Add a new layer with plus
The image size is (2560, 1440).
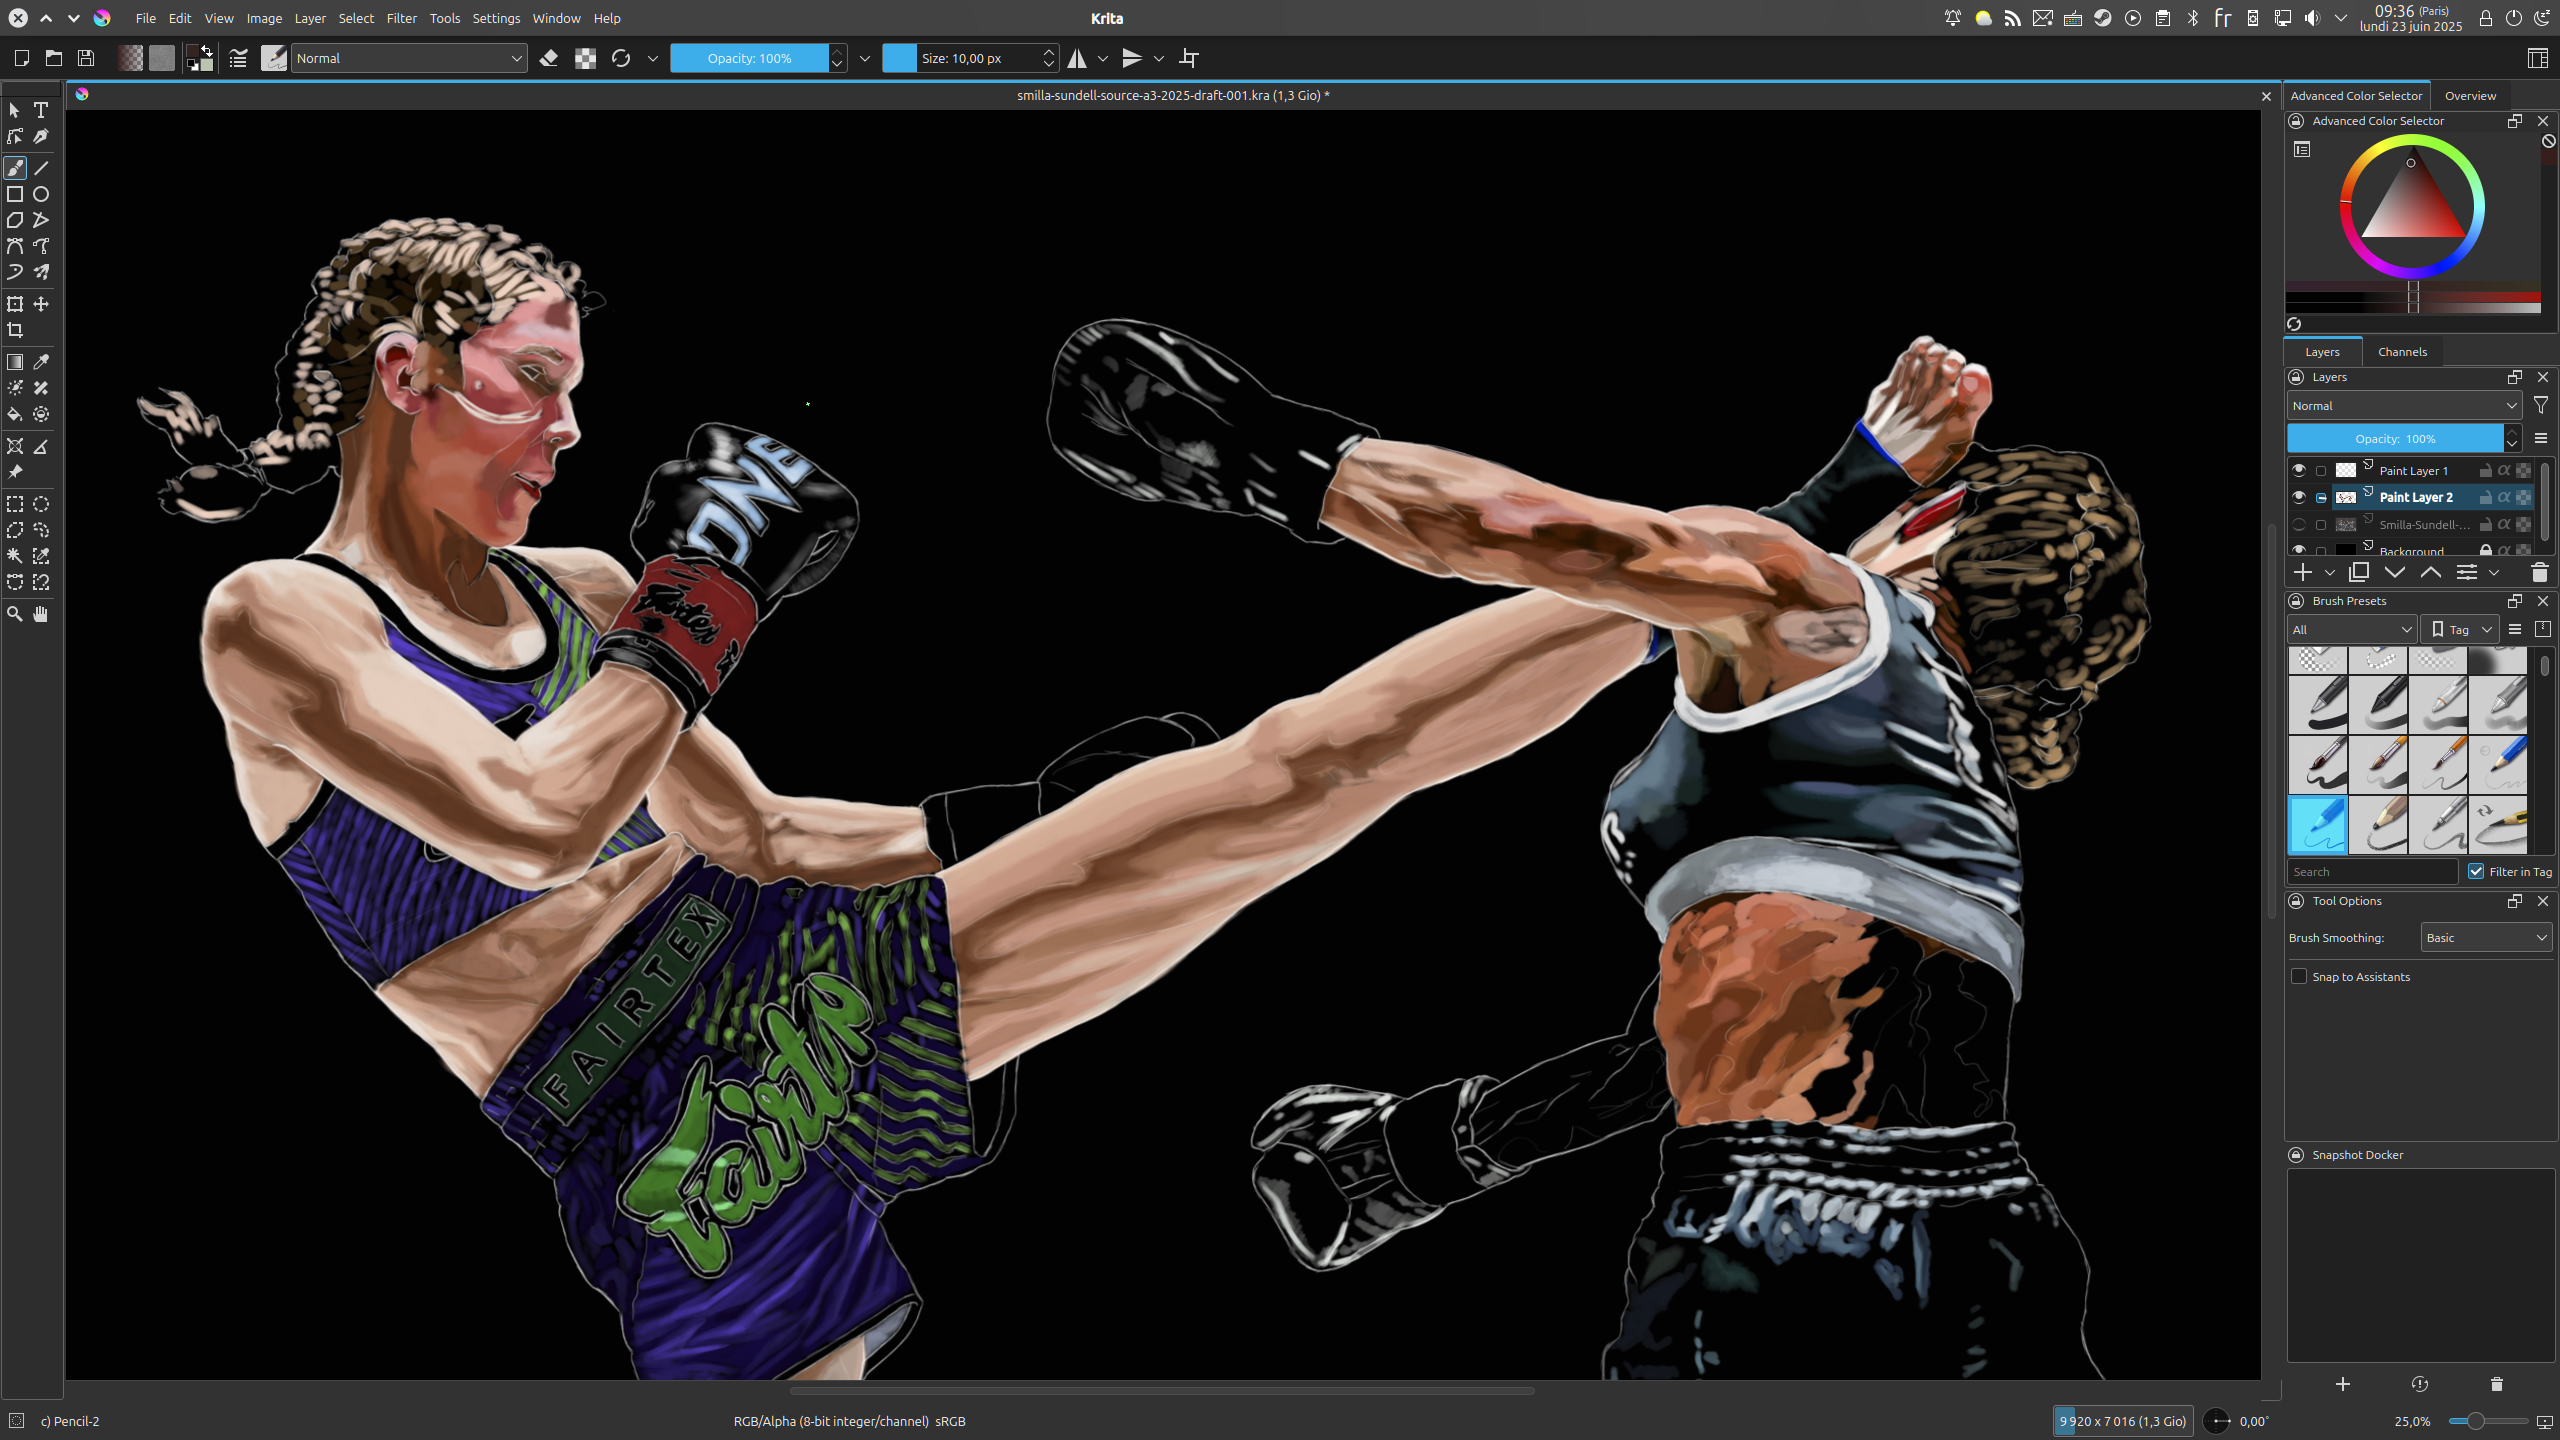[x=2303, y=573]
